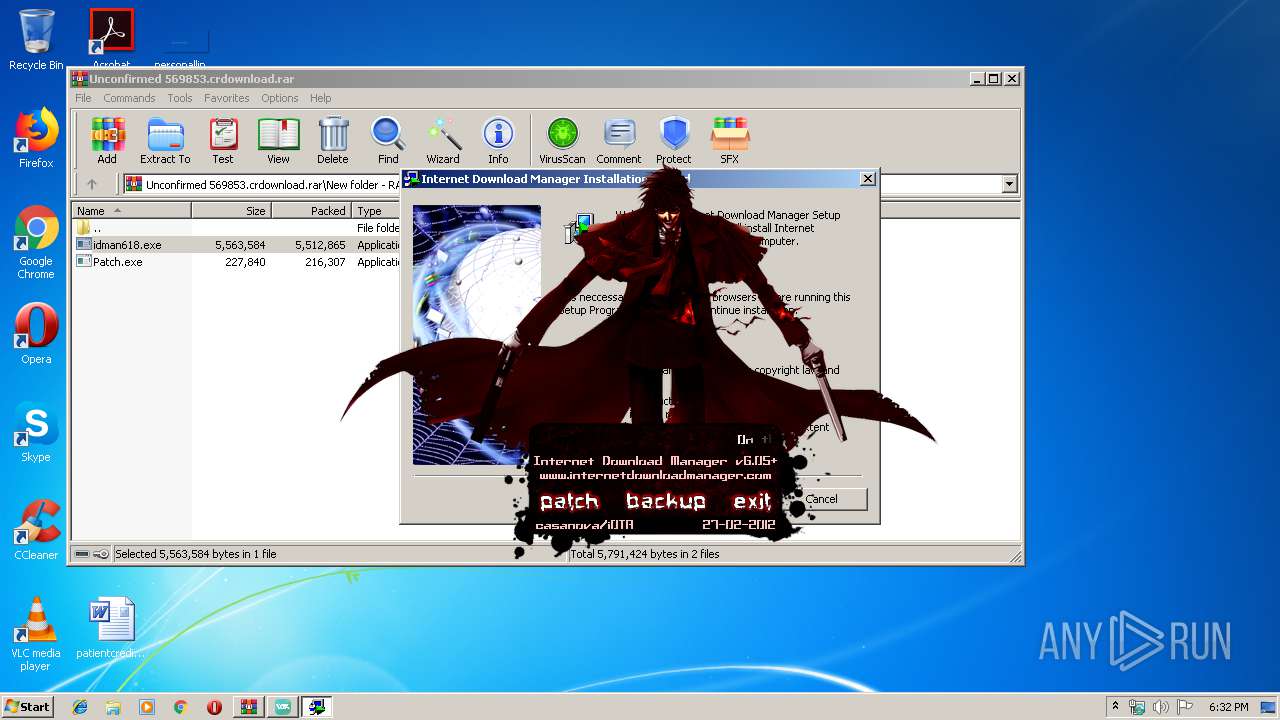The image size is (1280, 720).
Task: Click the Action Center flag tray icon
Action: pos(1185,707)
